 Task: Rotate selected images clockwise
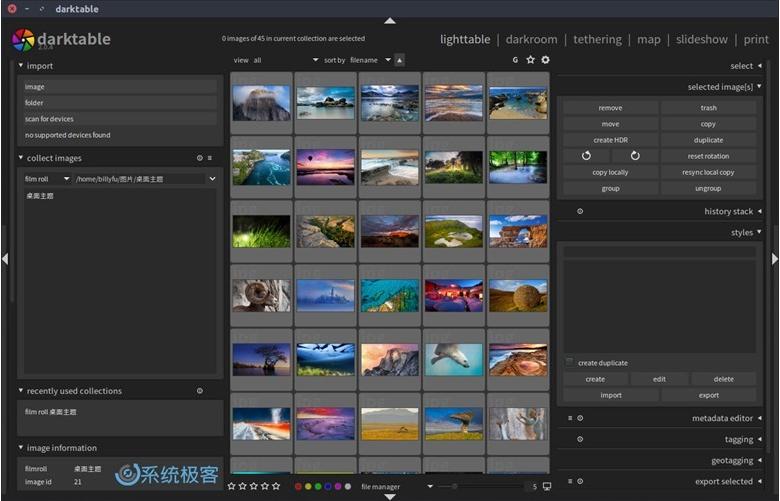click(634, 156)
